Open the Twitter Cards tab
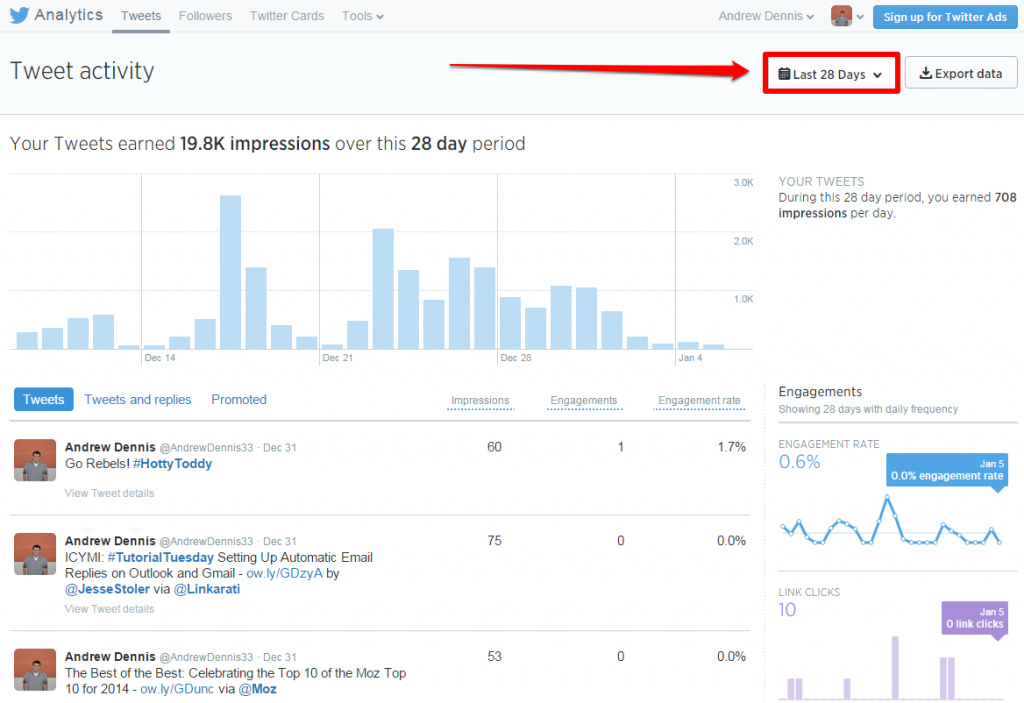1024x703 pixels. click(x=286, y=16)
